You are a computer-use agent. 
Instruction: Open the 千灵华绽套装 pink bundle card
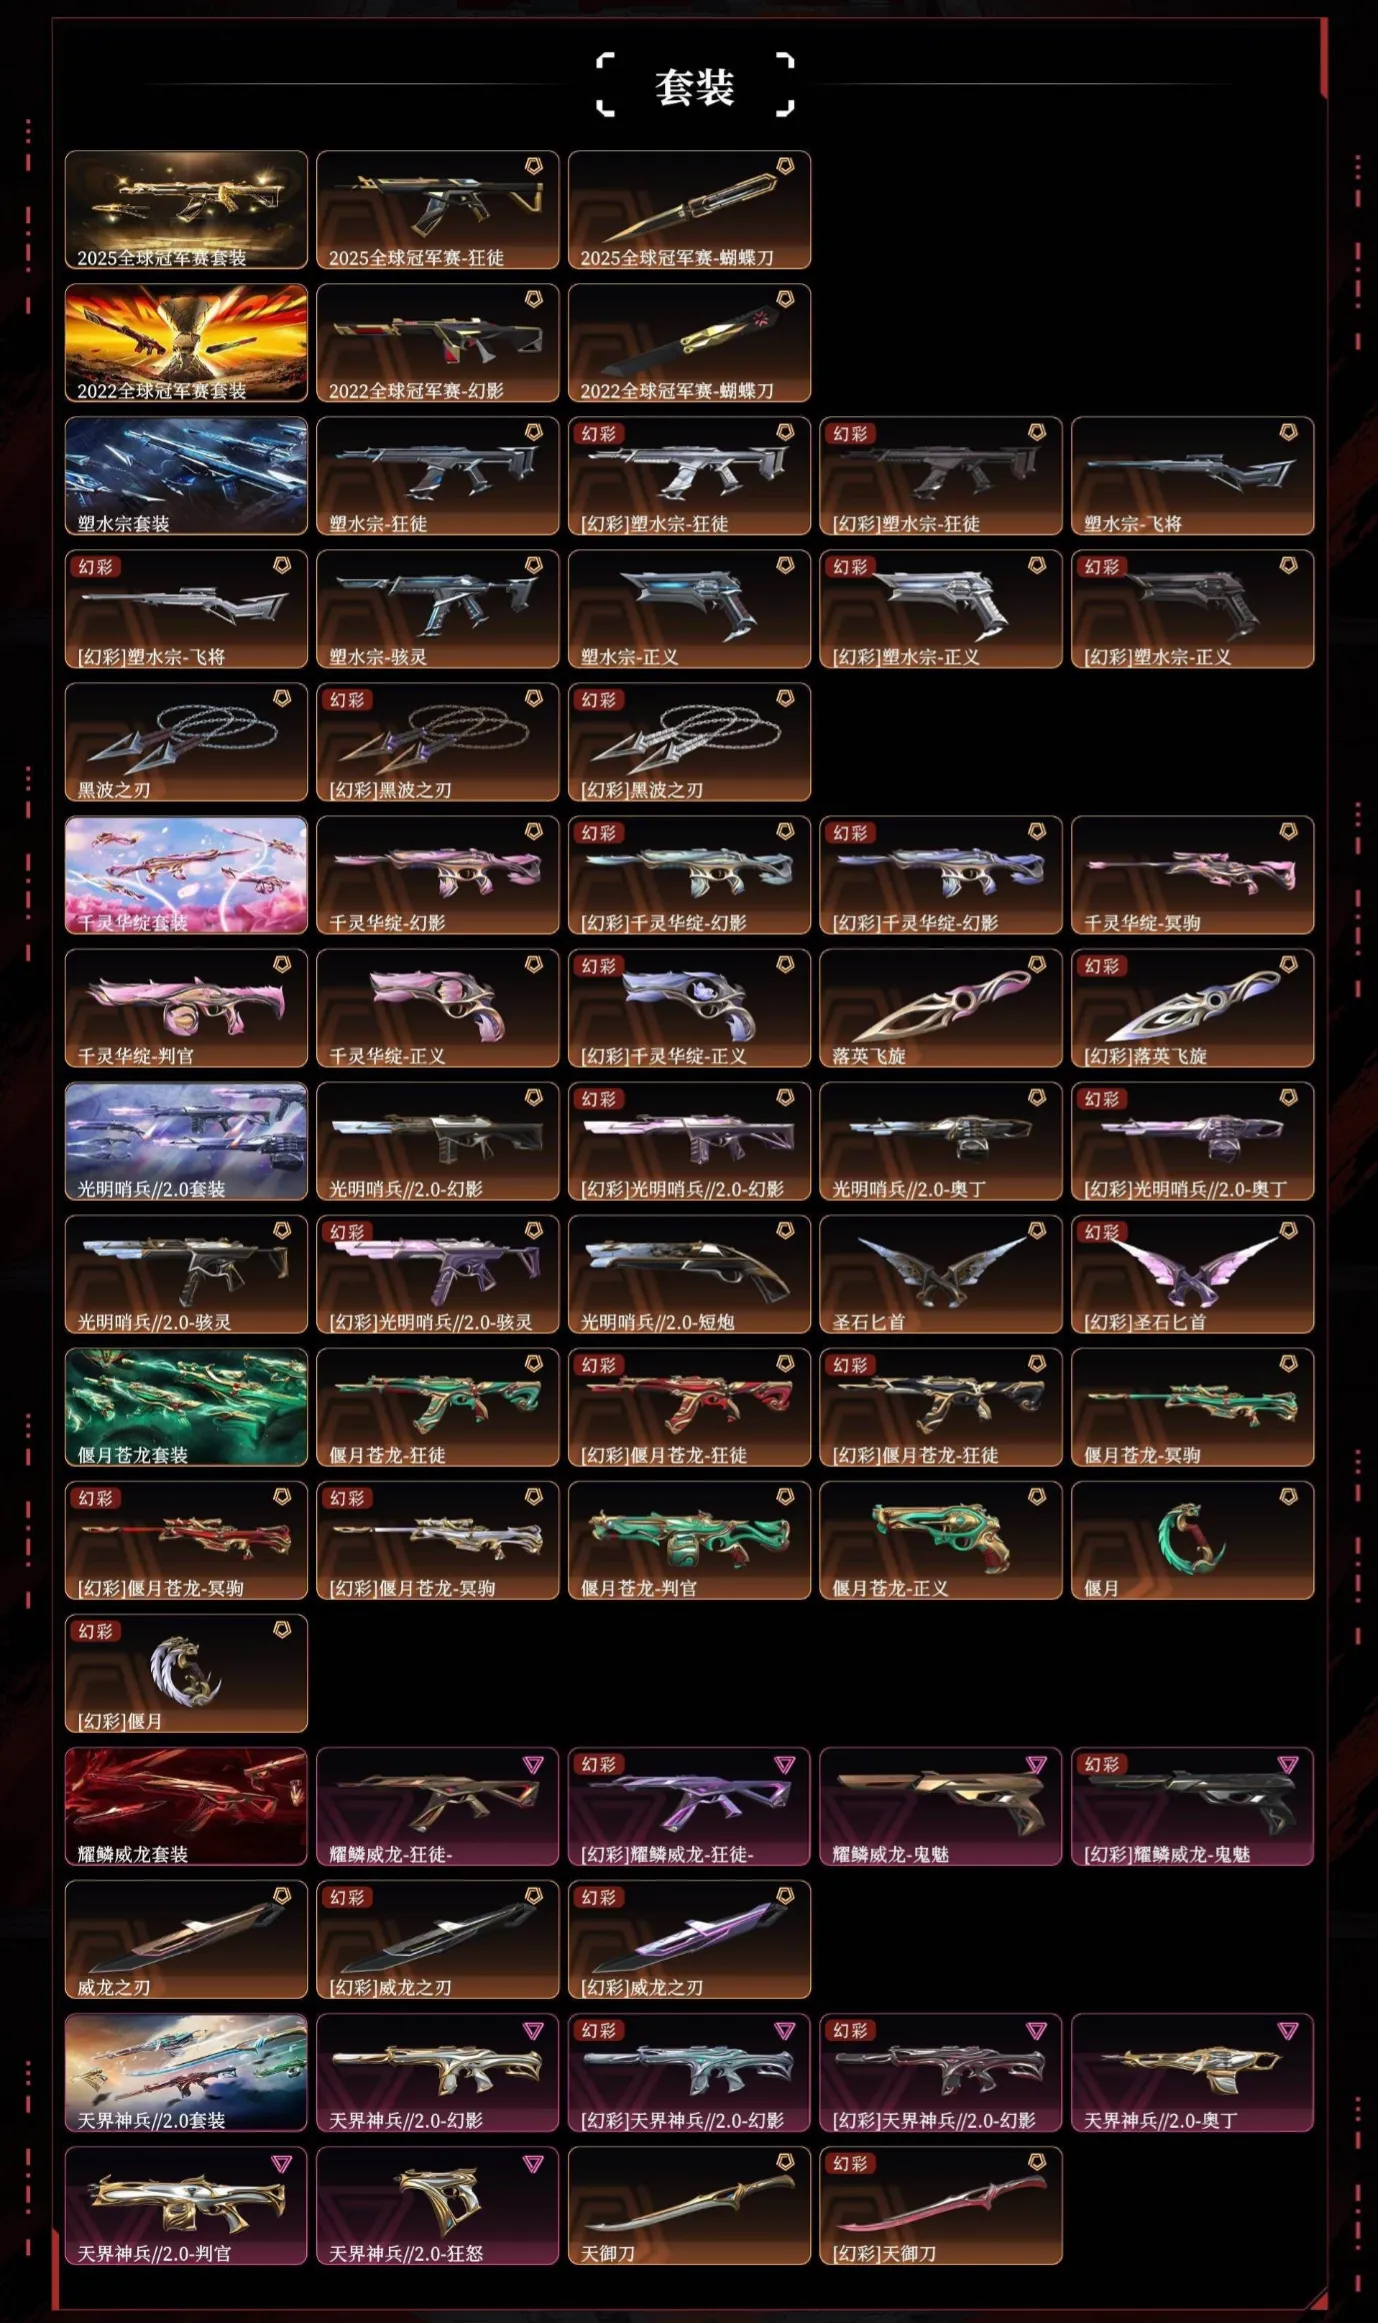(x=186, y=875)
